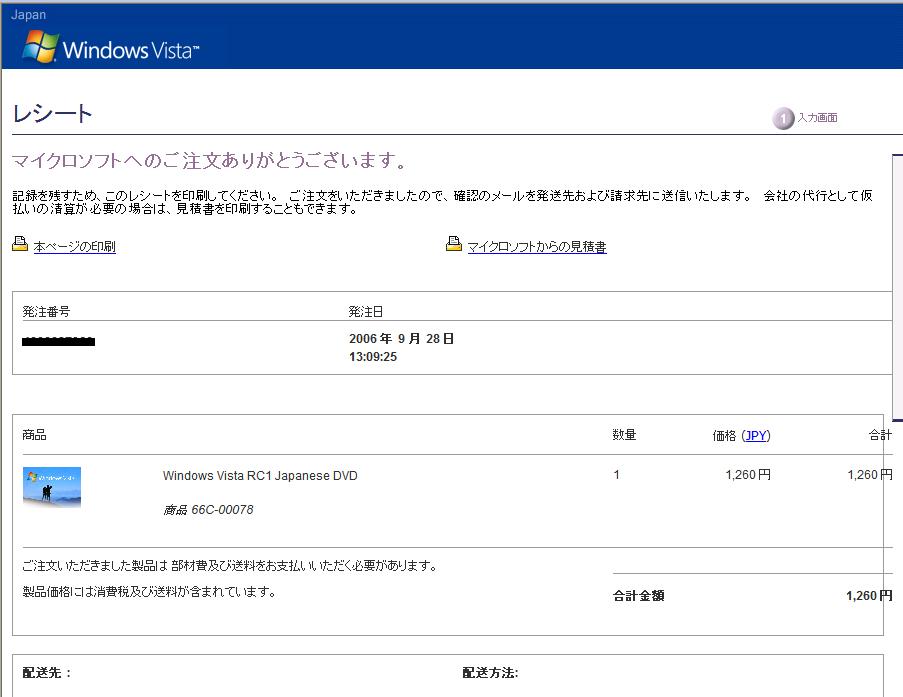Open the マイクロソフトからの見積書 link
Image resolution: width=903 pixels, height=697 pixels.
[537, 247]
